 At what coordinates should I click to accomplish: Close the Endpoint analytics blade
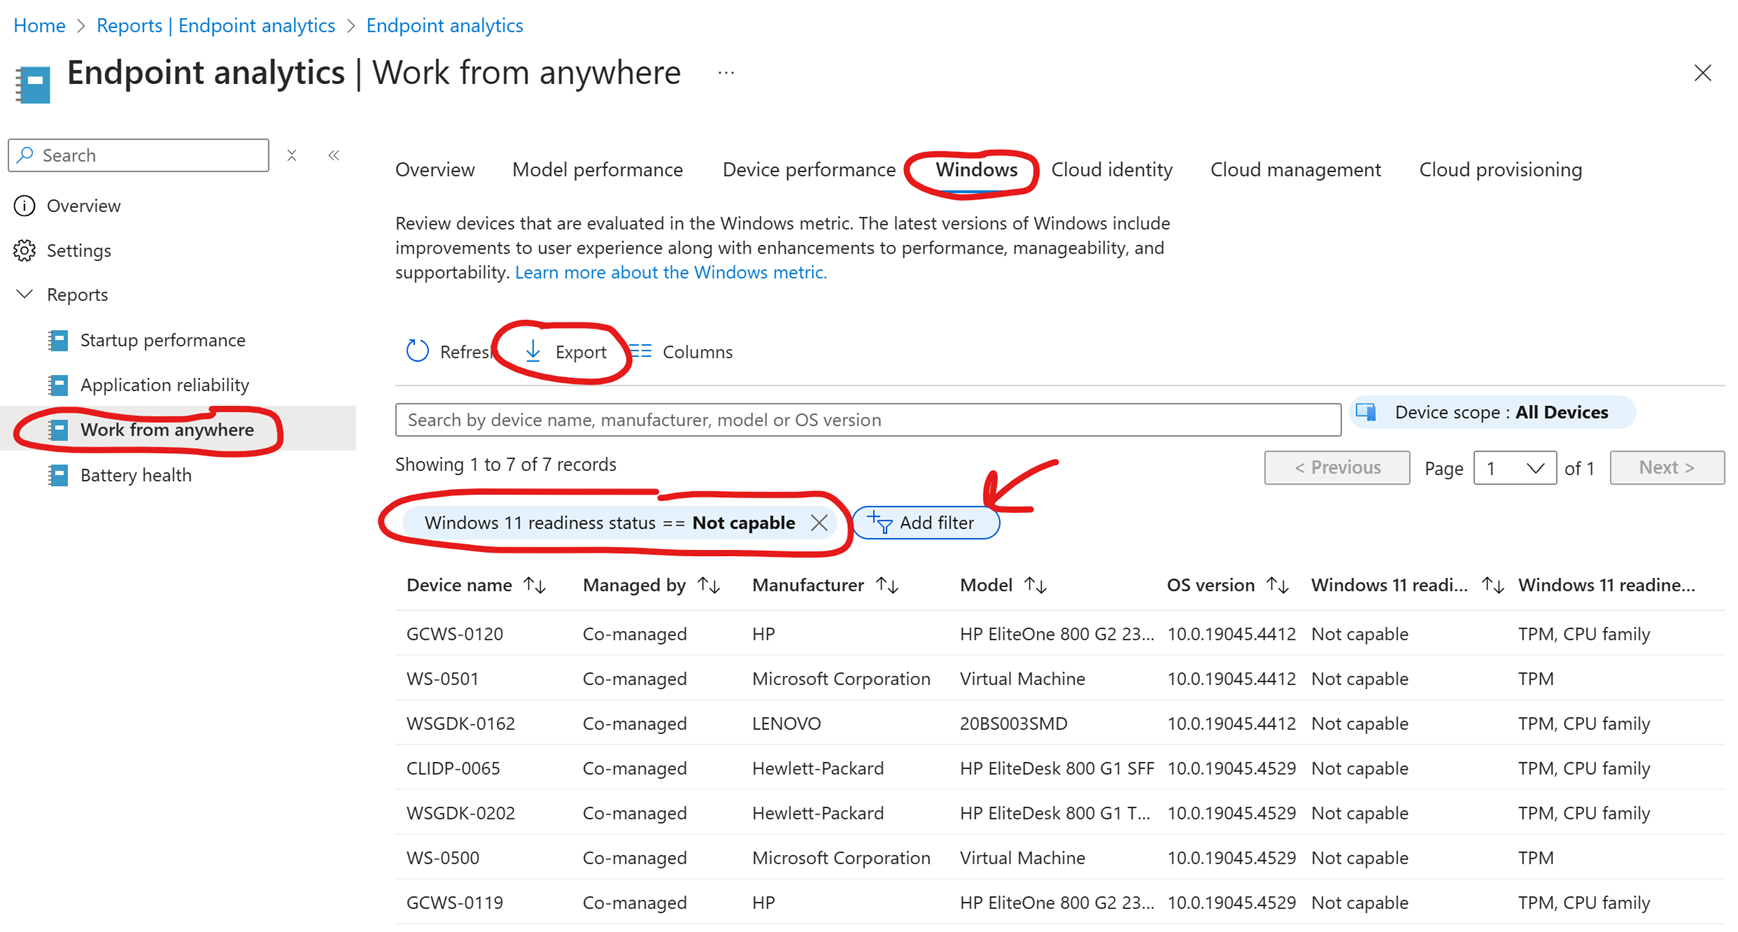1703,73
